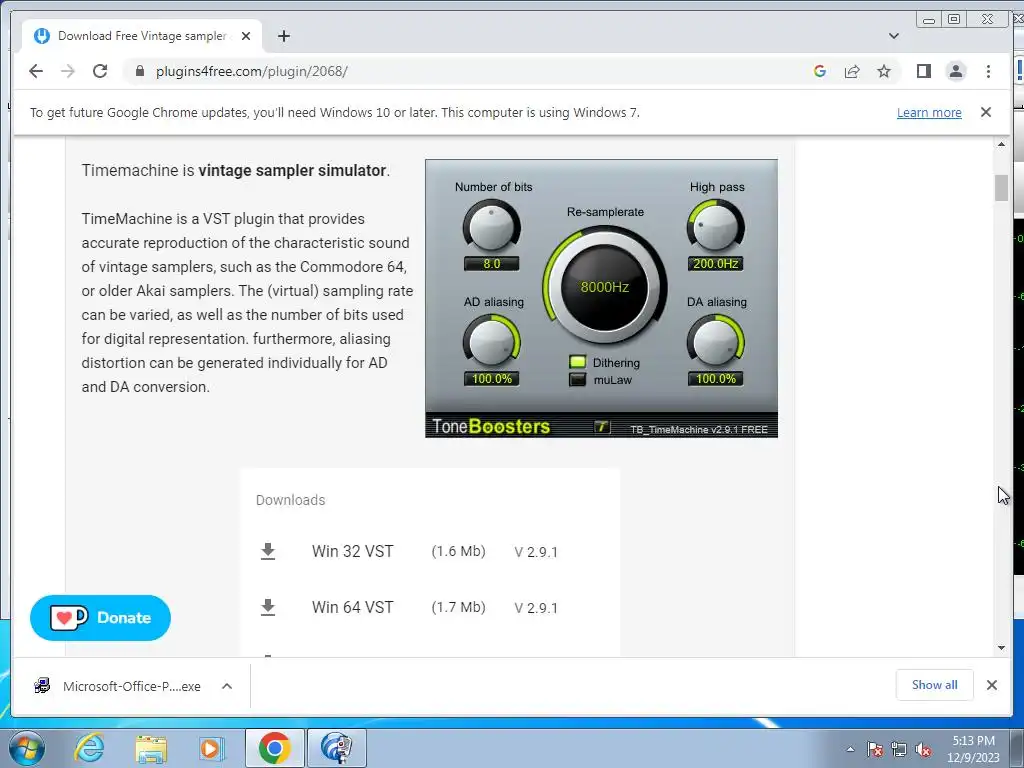Open a new browser tab

coord(283,36)
